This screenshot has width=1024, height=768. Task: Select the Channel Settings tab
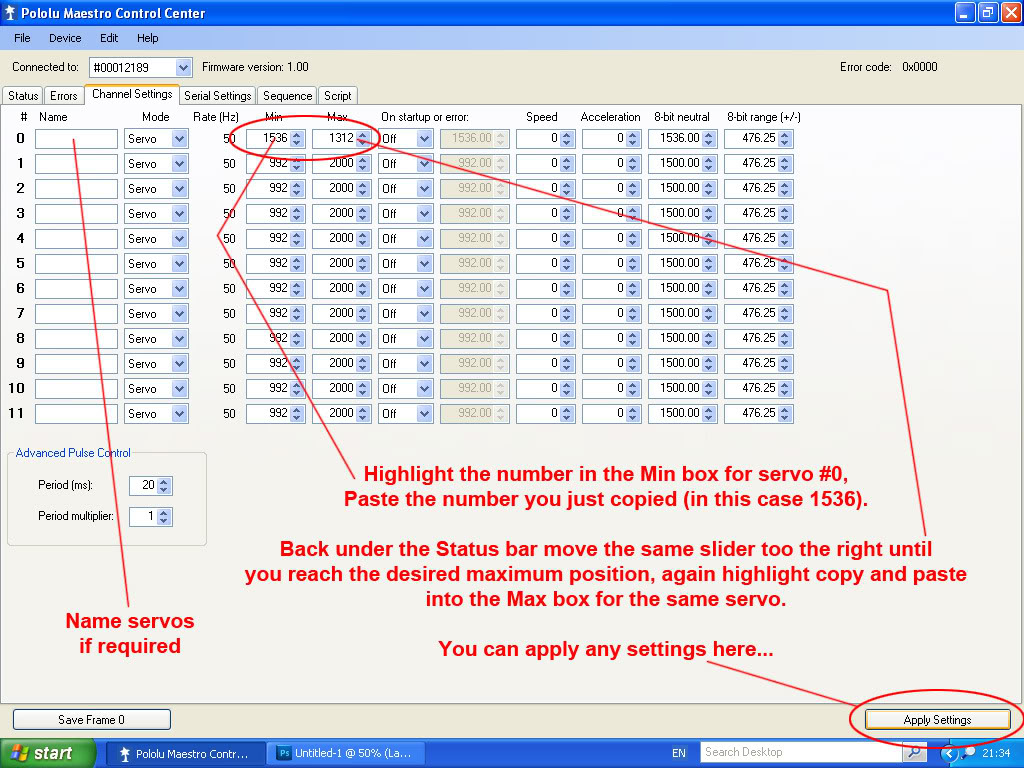pos(132,94)
